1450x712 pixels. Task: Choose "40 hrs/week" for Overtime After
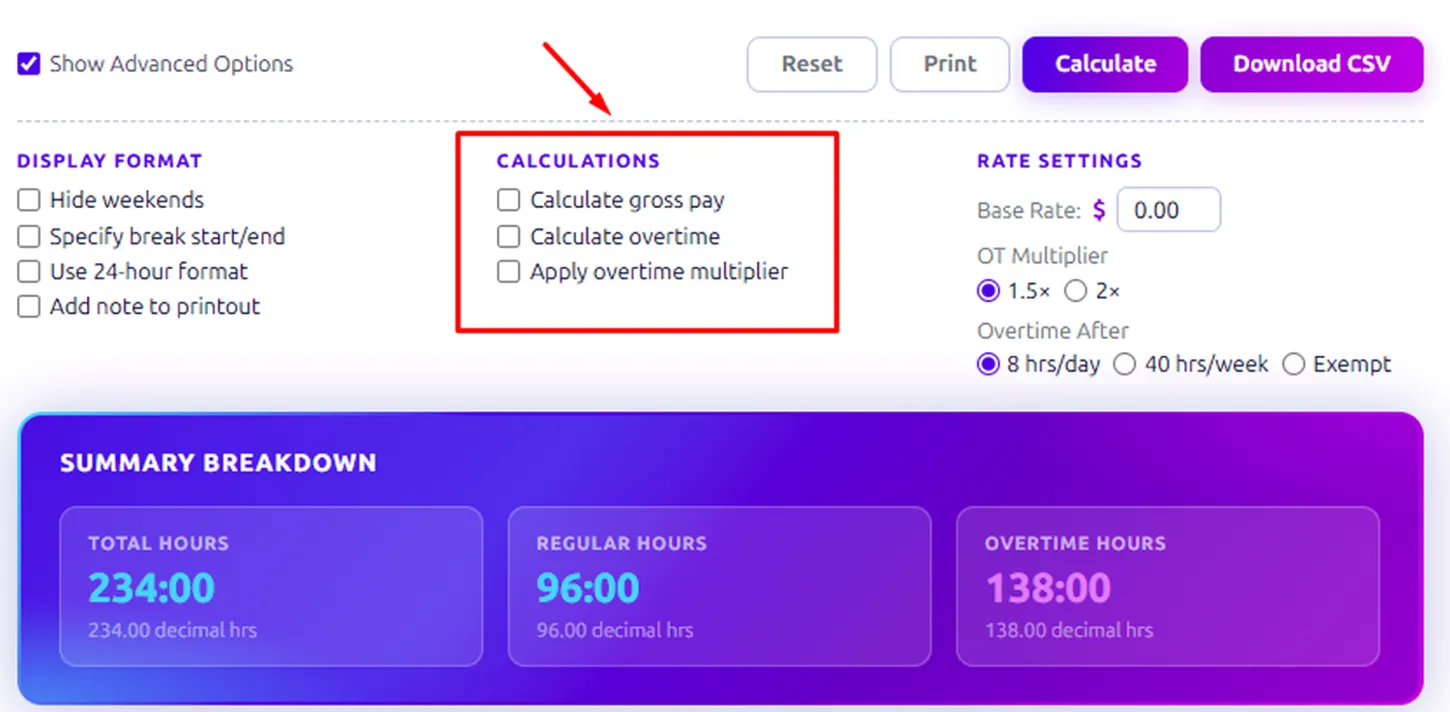(x=1124, y=364)
